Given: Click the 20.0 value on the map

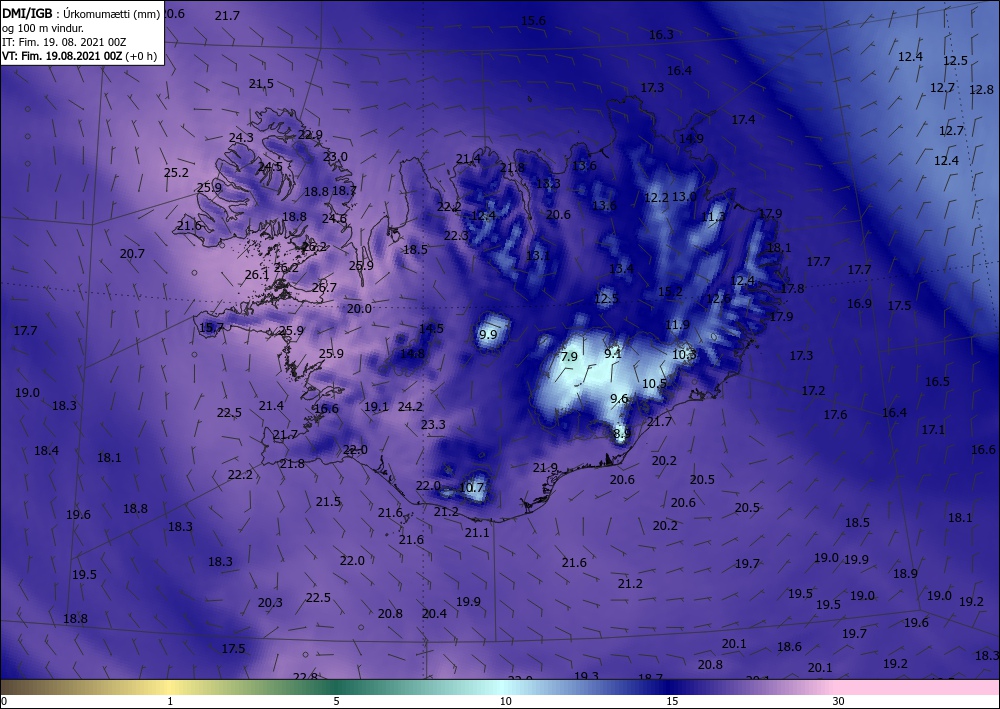Looking at the screenshot, I should point(359,309).
